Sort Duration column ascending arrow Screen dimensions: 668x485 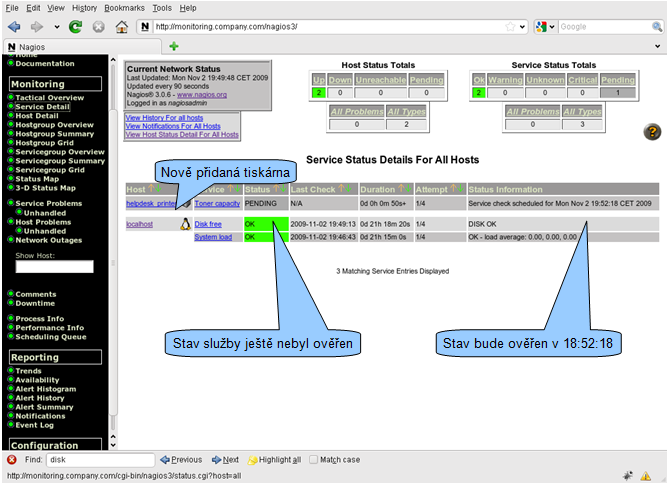[400, 188]
